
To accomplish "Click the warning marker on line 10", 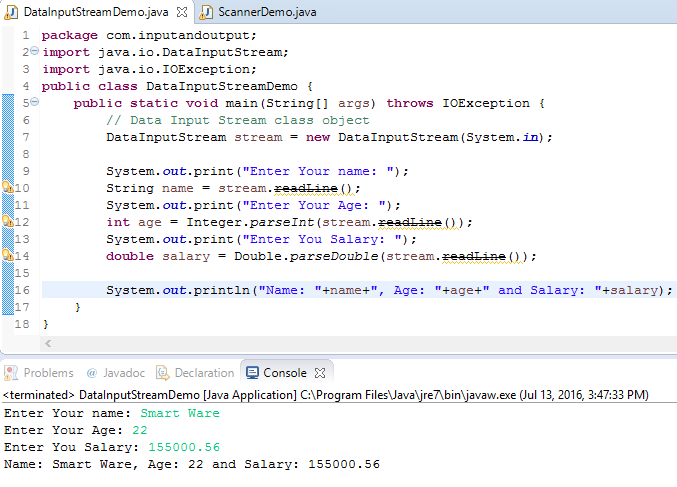I will pyautogui.click(x=8, y=187).
